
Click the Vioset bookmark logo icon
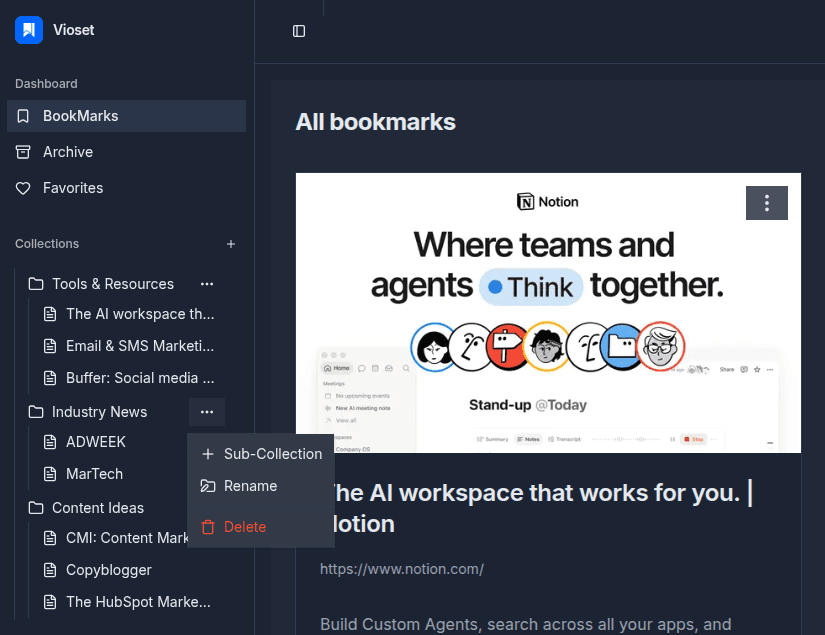pos(29,30)
